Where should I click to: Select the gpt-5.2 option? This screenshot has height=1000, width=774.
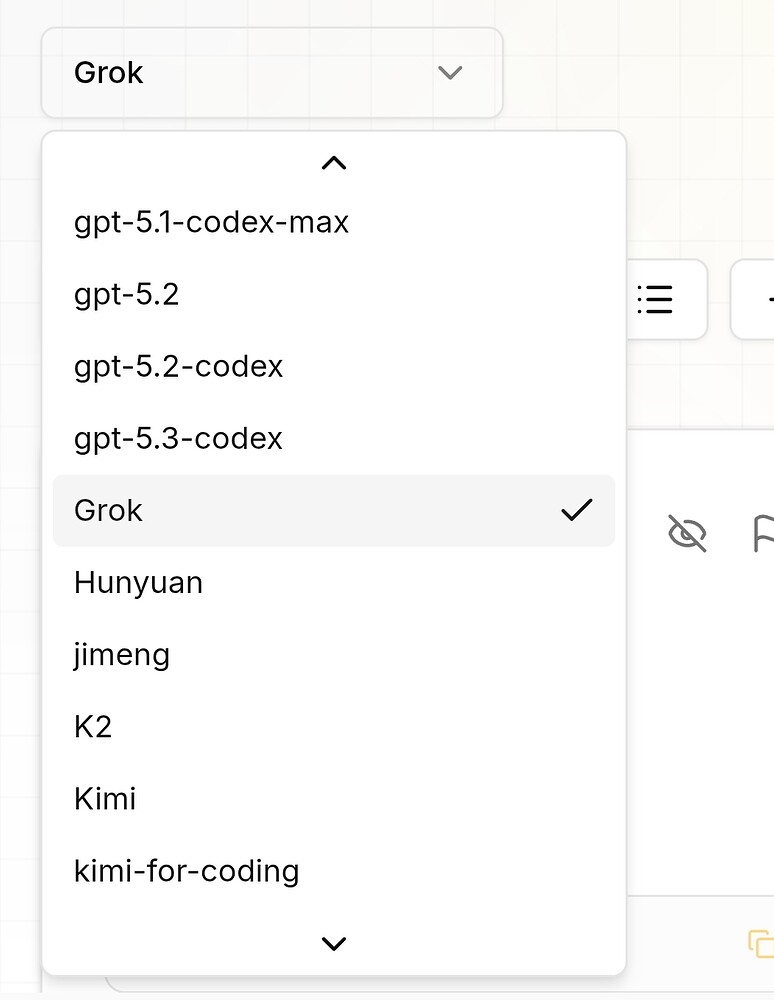[333, 295]
